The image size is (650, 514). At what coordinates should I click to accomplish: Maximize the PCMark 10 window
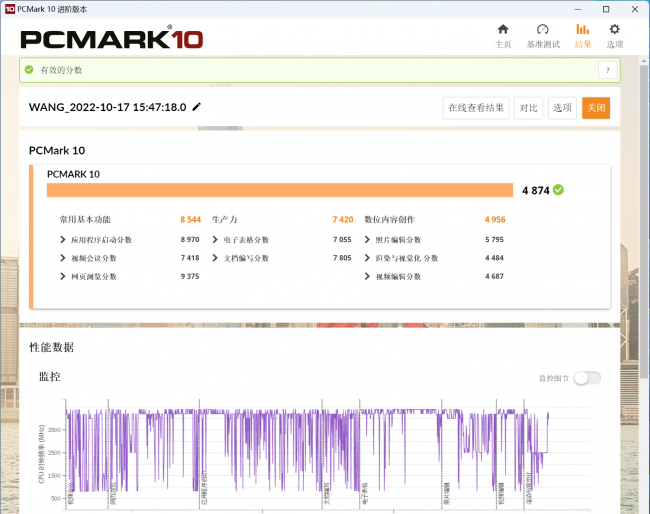pyautogui.click(x=606, y=9)
